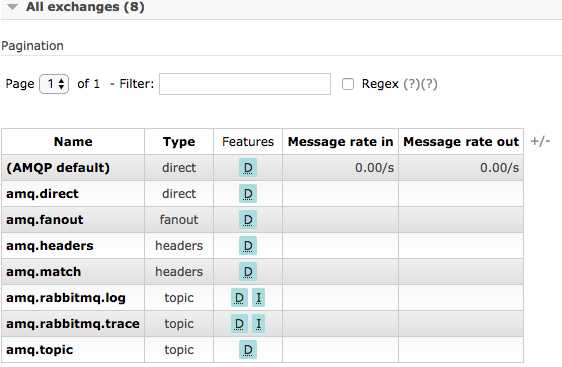Collapse the All exchanges section

pos(13,6)
